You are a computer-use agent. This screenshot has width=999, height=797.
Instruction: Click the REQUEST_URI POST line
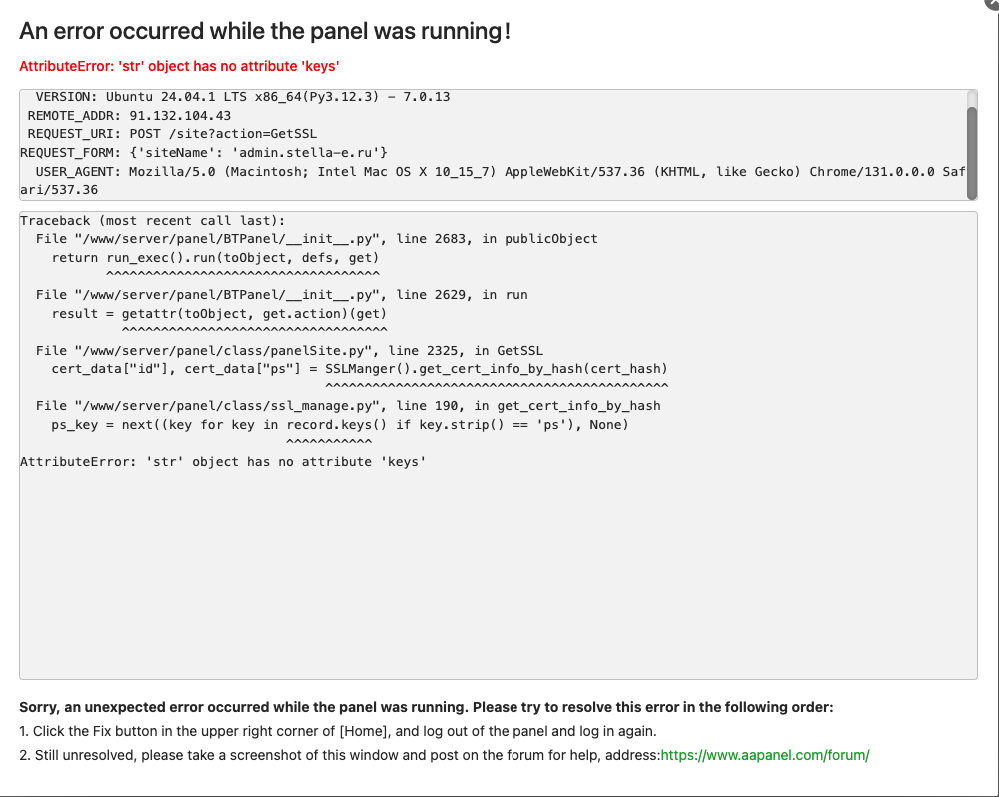[158, 134]
